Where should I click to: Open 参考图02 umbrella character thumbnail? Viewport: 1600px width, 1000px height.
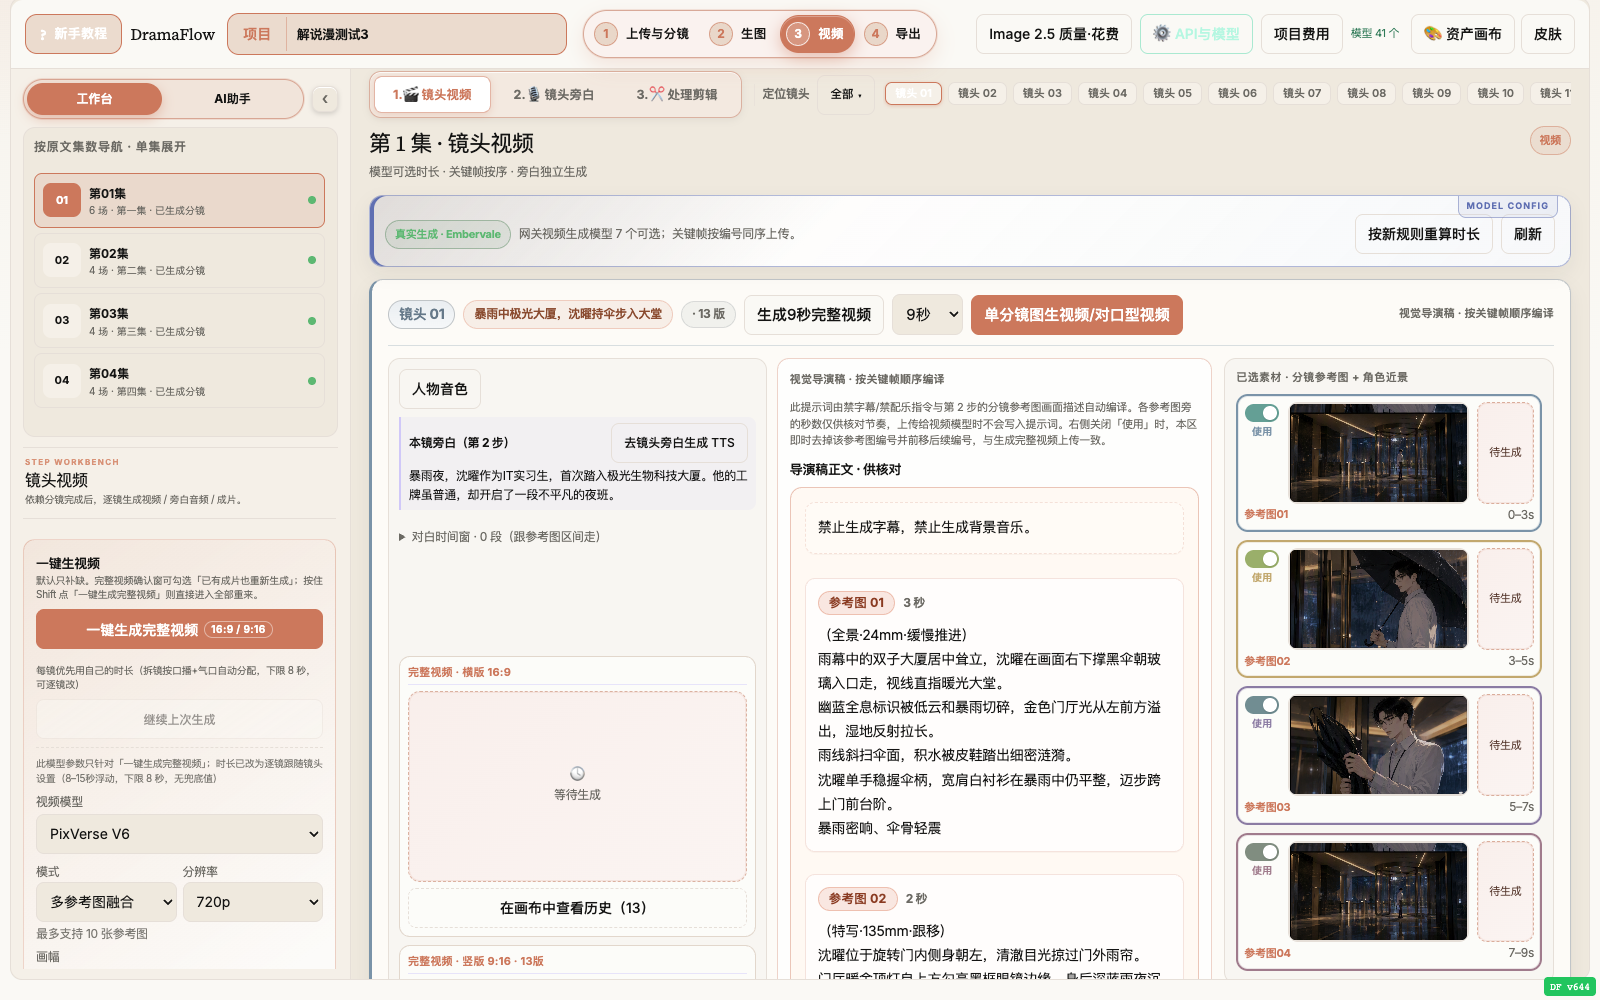tap(1378, 599)
